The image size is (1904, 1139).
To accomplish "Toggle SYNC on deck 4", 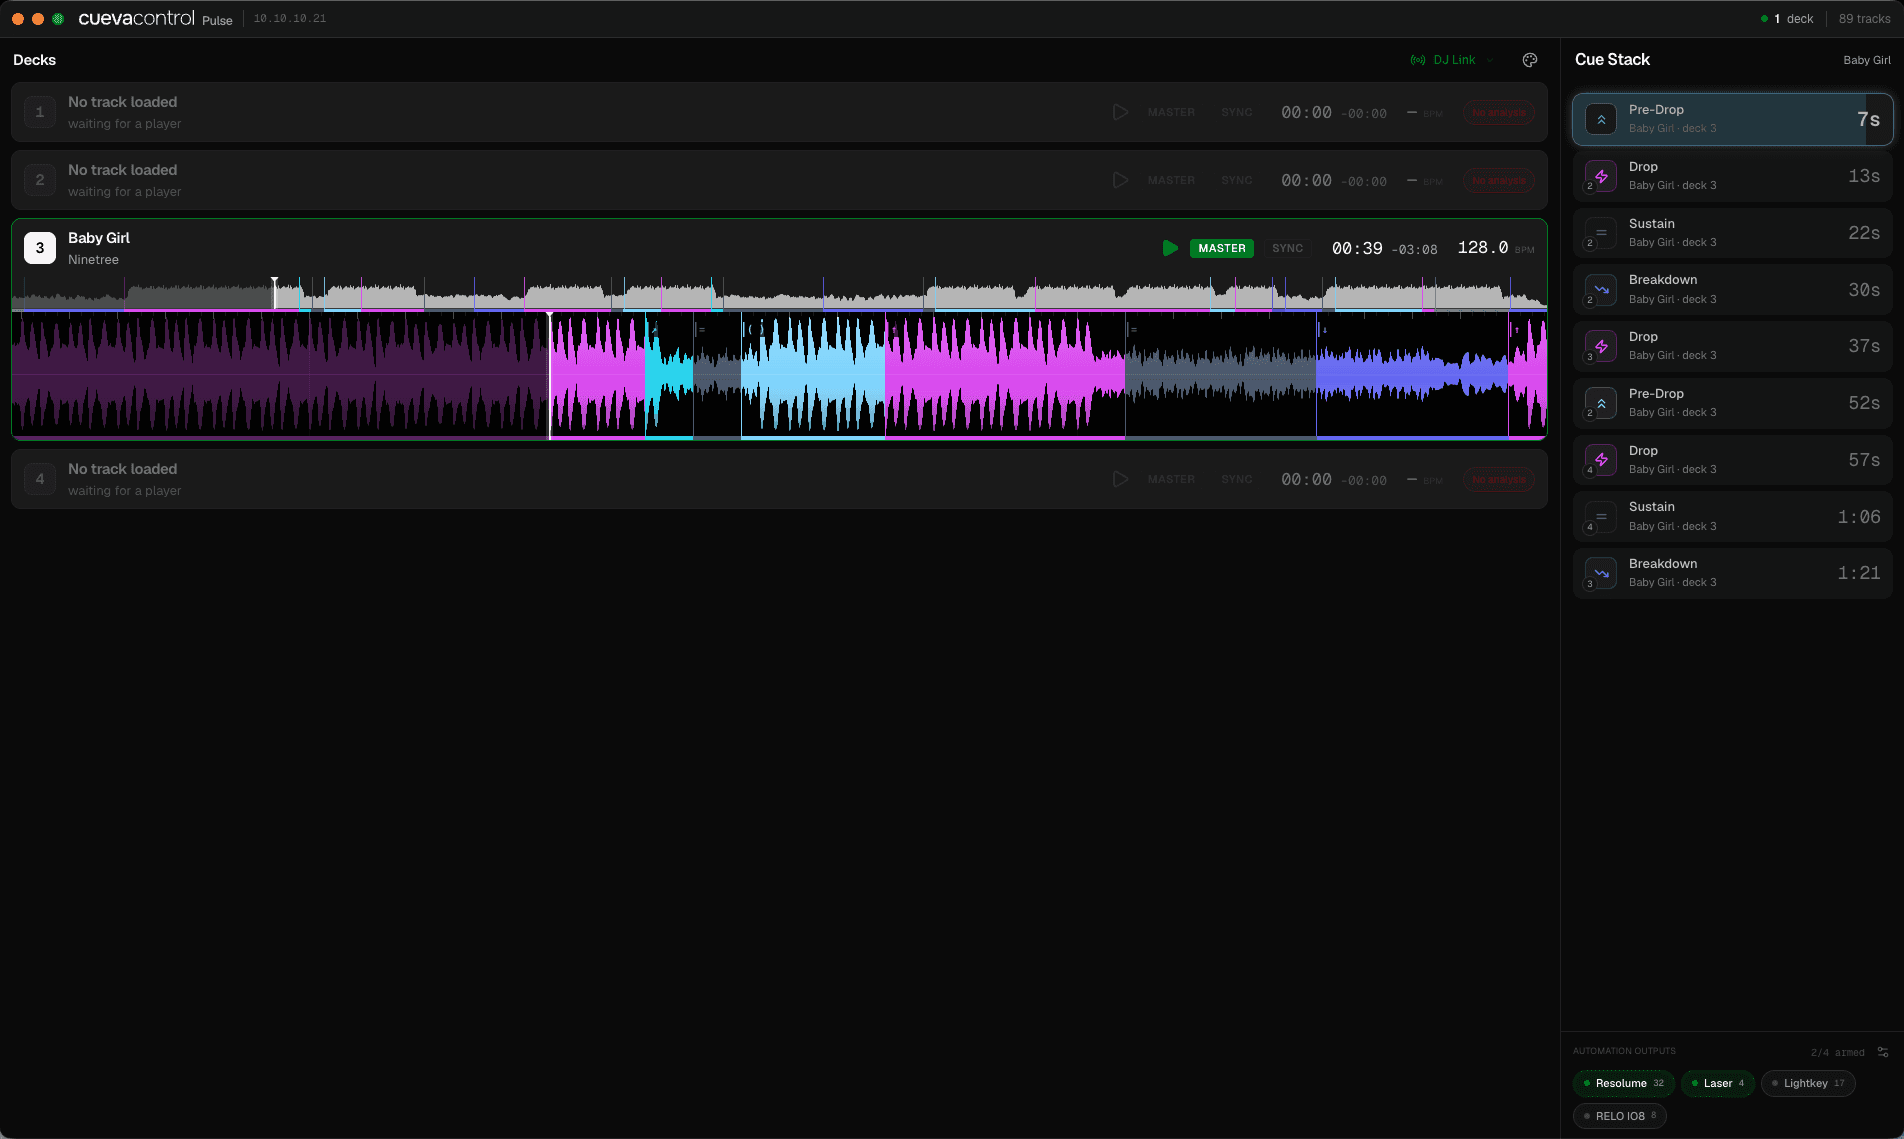I will pyautogui.click(x=1237, y=479).
